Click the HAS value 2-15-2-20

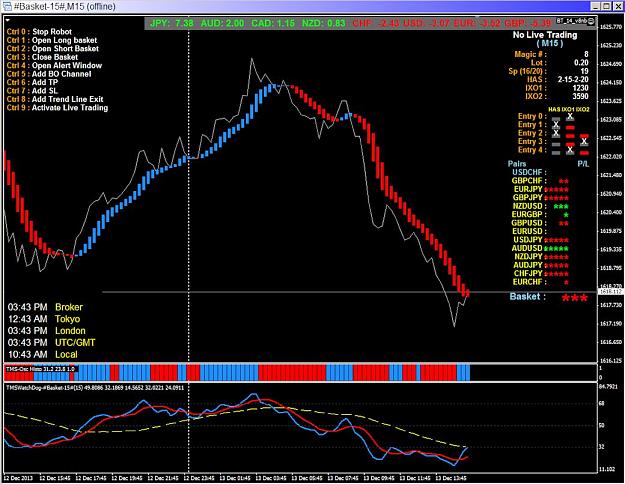tap(573, 79)
